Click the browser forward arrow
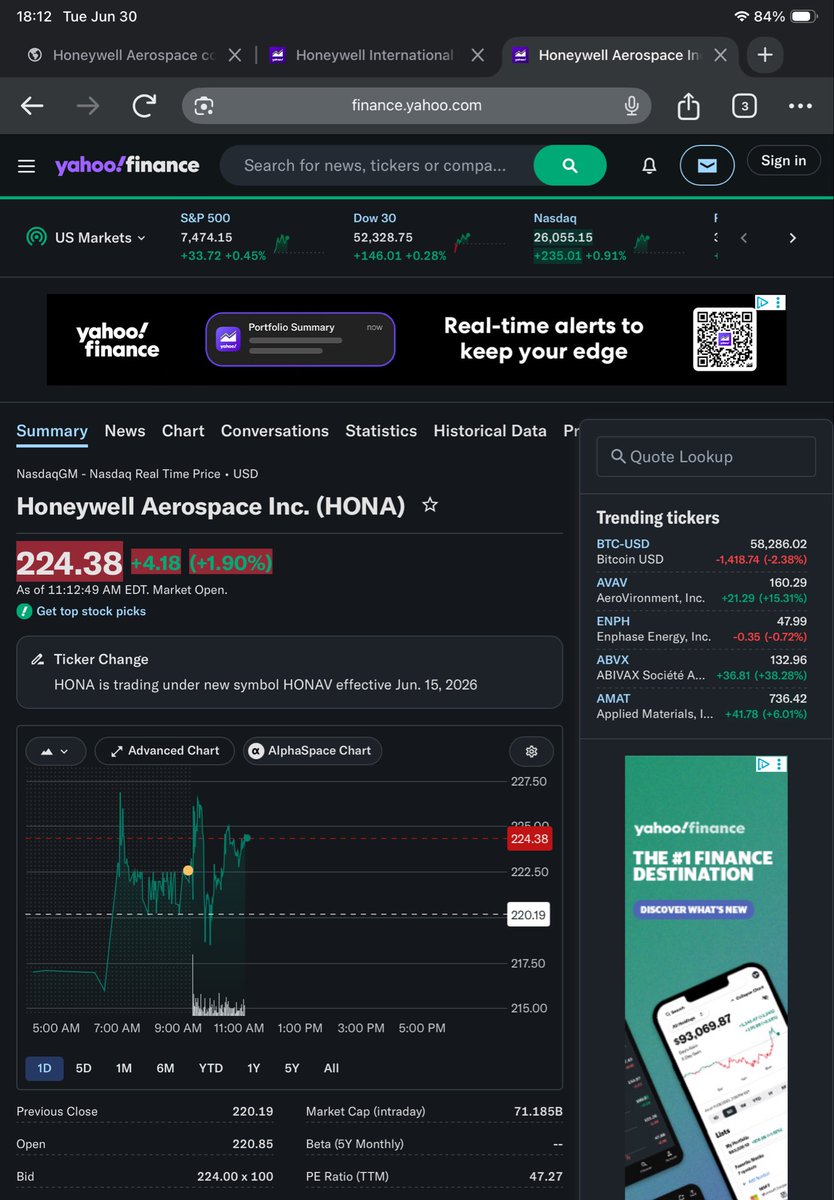 (88, 106)
